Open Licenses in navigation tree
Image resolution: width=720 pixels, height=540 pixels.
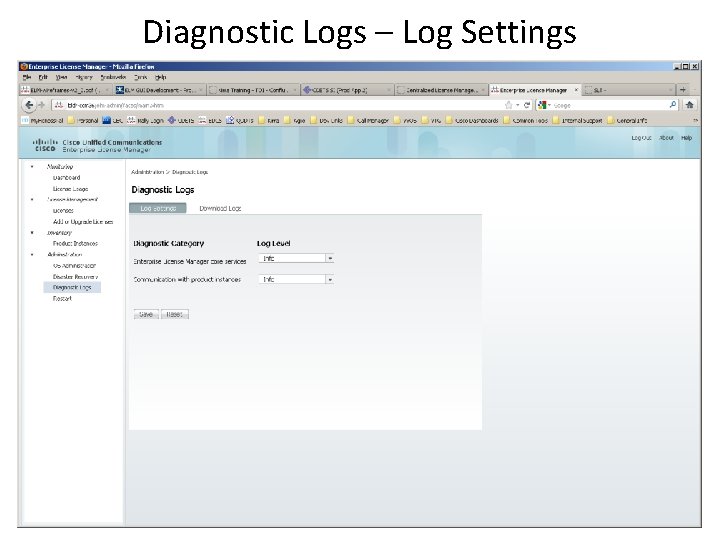(63, 211)
